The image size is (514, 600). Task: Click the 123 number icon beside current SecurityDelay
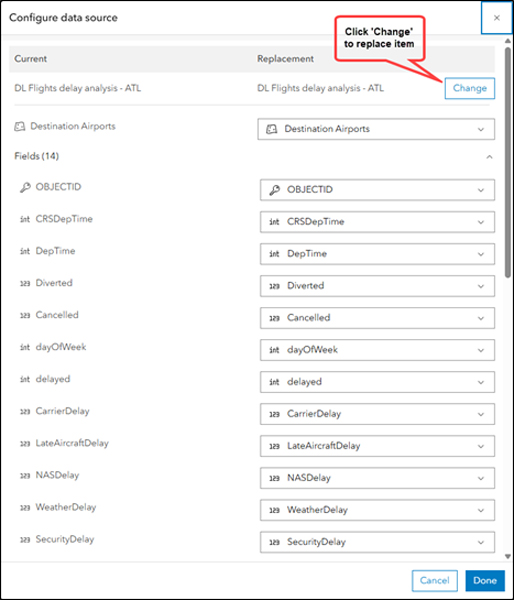coord(25,540)
